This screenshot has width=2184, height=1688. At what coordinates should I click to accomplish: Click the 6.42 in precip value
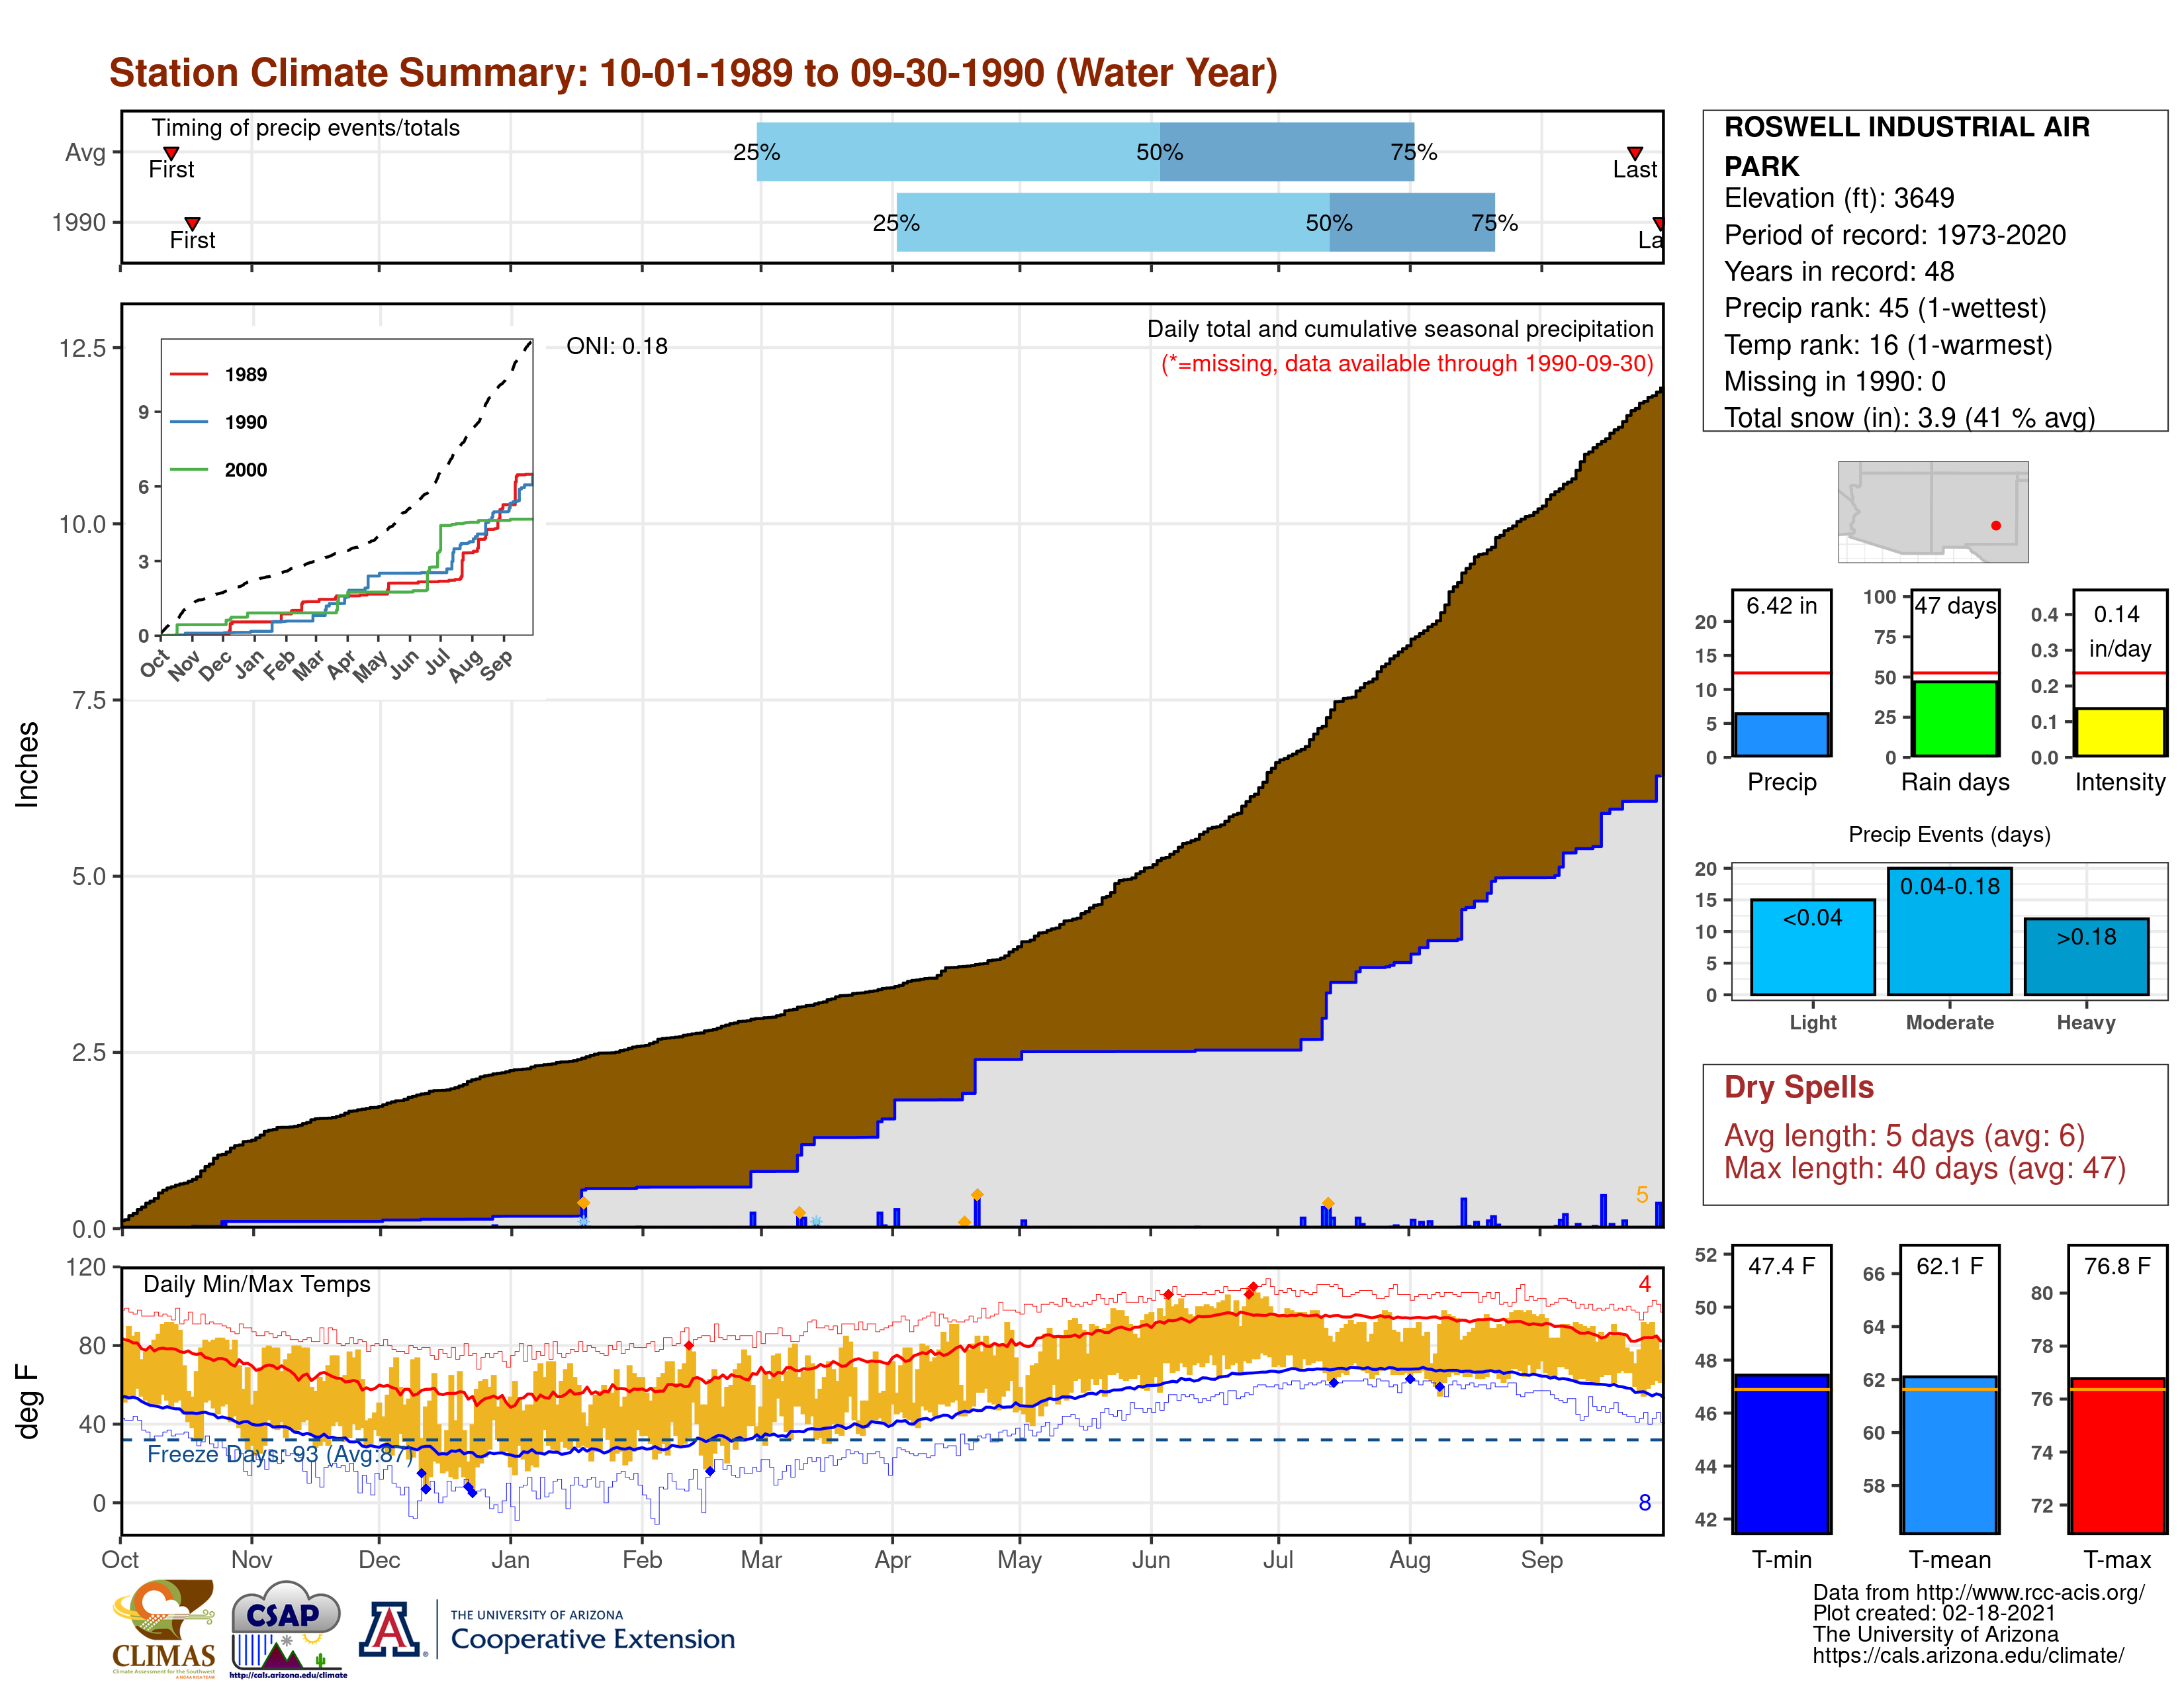pos(1782,605)
